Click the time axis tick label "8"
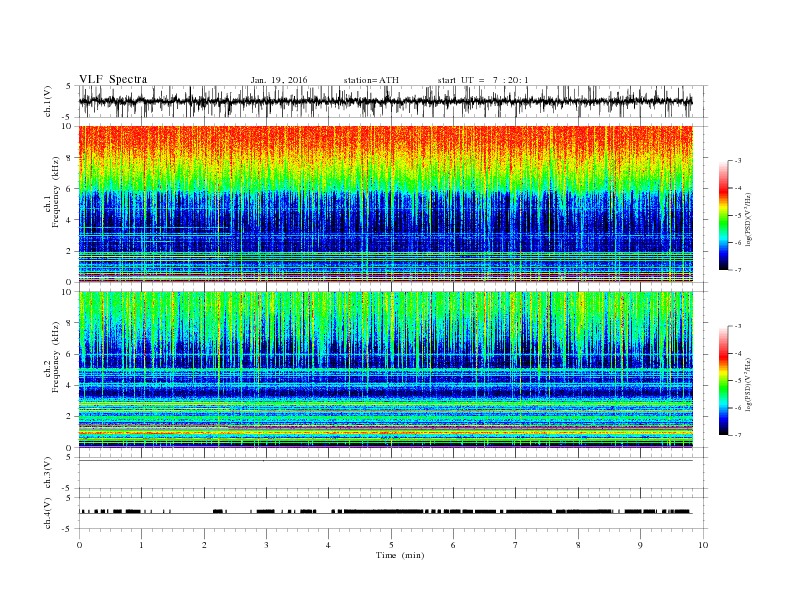Image resolution: width=792 pixels, height=612 pixels. pos(578,545)
